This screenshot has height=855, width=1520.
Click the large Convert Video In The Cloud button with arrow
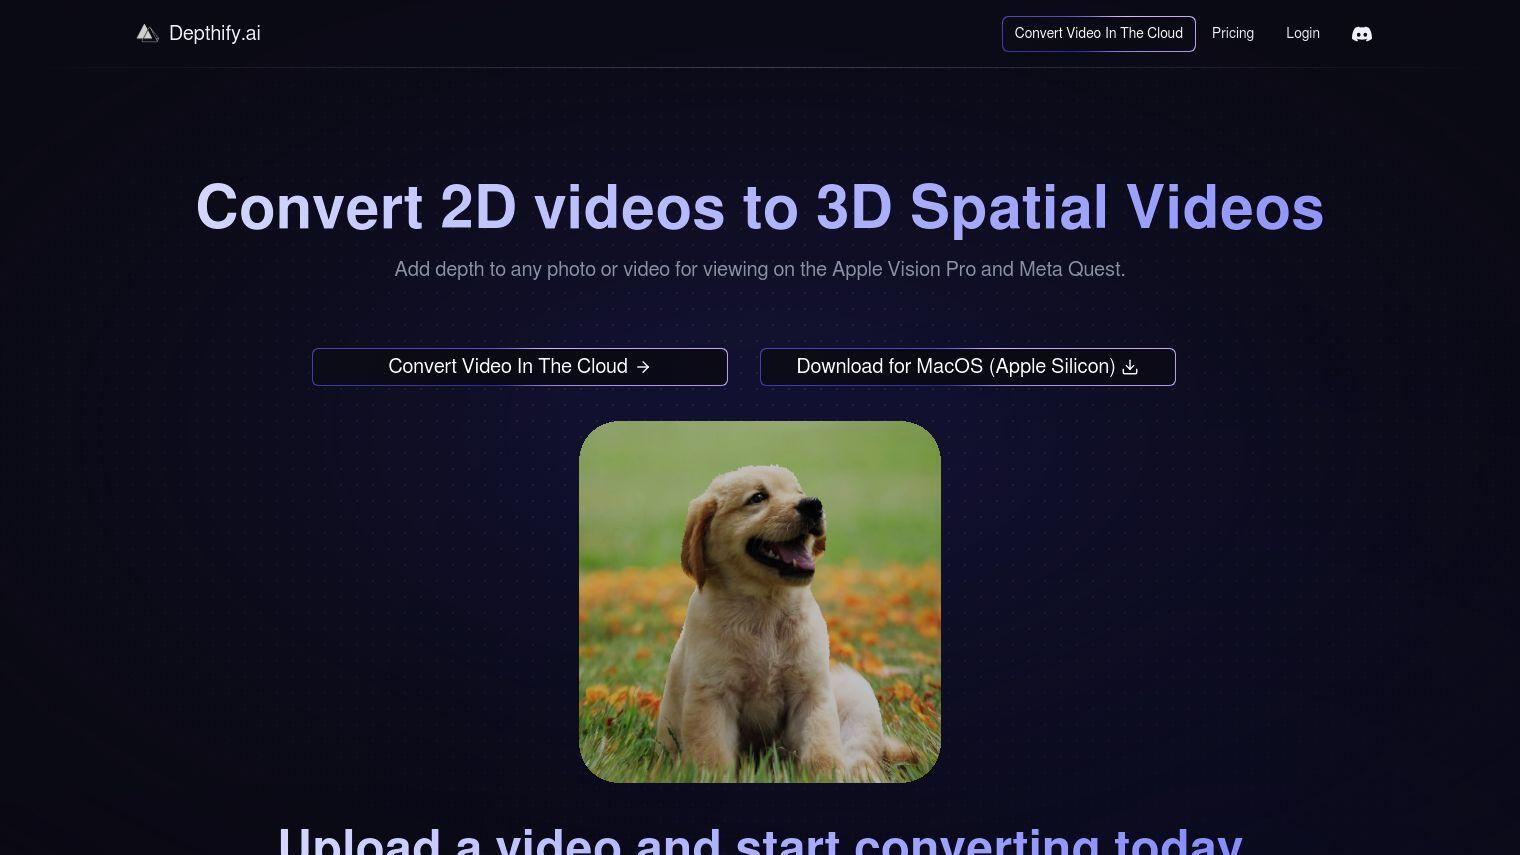520,367
